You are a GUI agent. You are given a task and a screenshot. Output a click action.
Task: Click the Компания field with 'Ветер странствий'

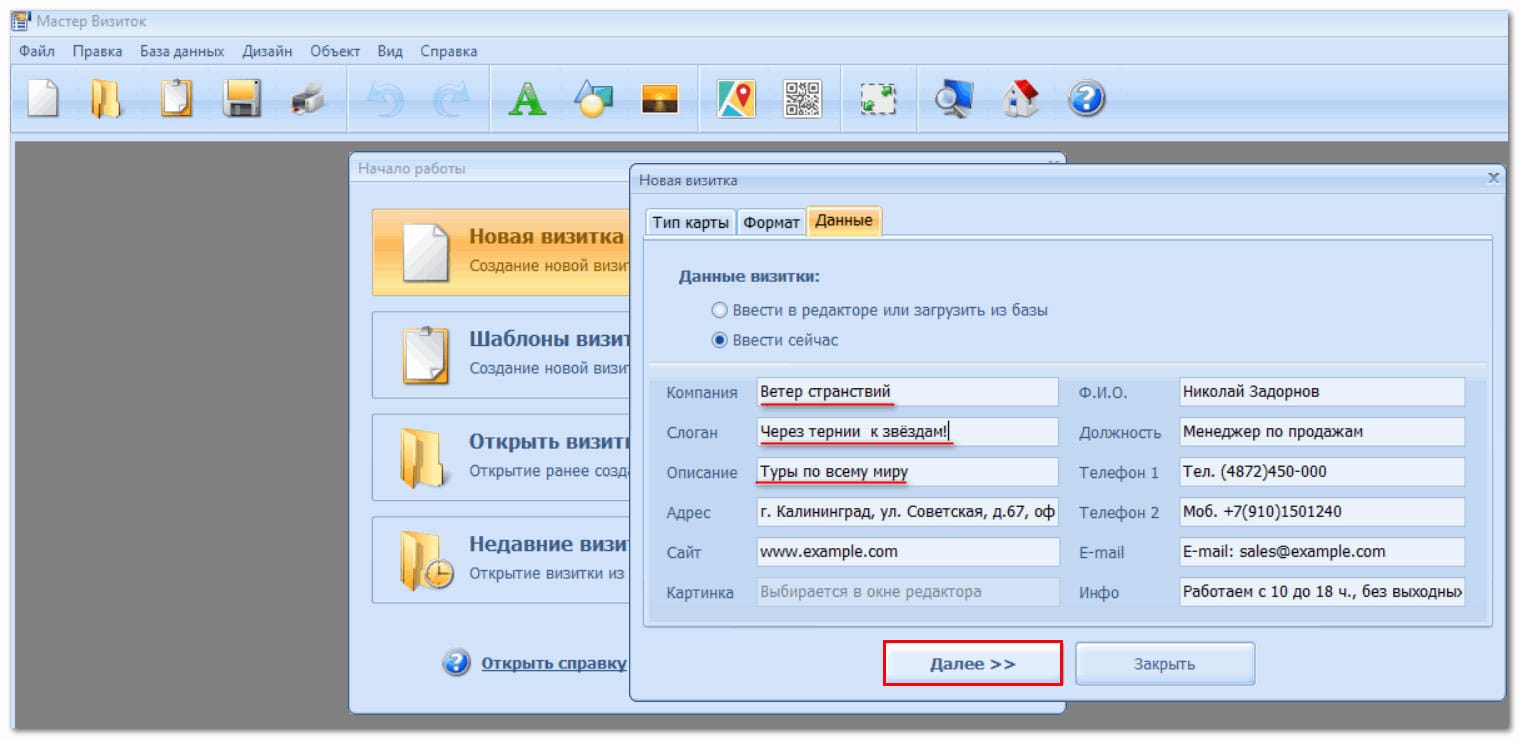click(x=907, y=392)
